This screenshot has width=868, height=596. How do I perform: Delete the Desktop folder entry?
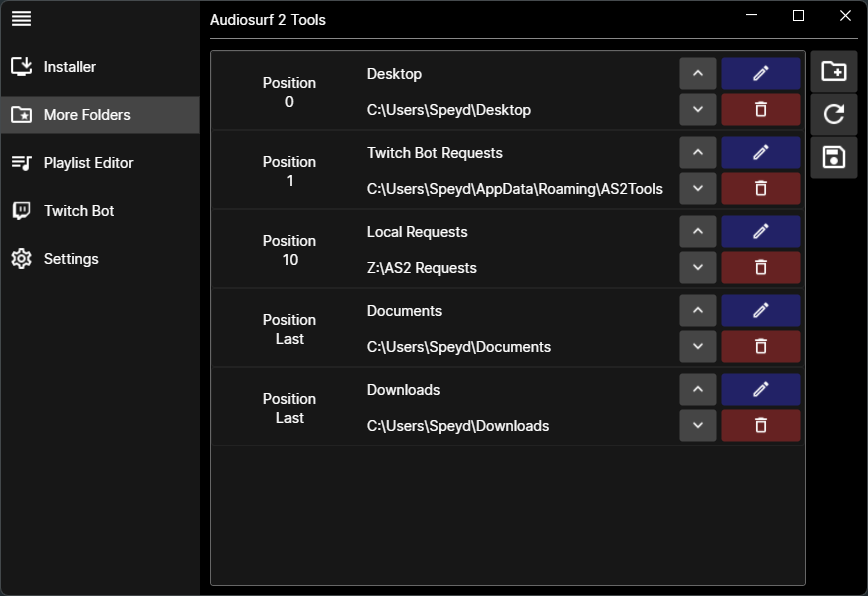click(x=761, y=110)
